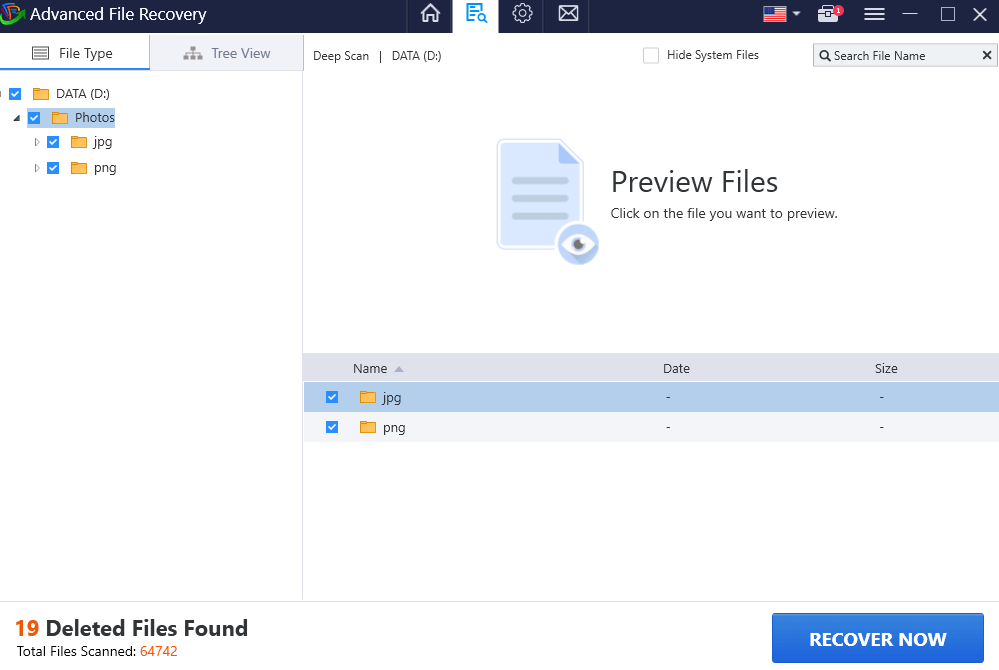Open language dropdown arrow beside flag
Screen dimensions: 999x670
coord(796,13)
